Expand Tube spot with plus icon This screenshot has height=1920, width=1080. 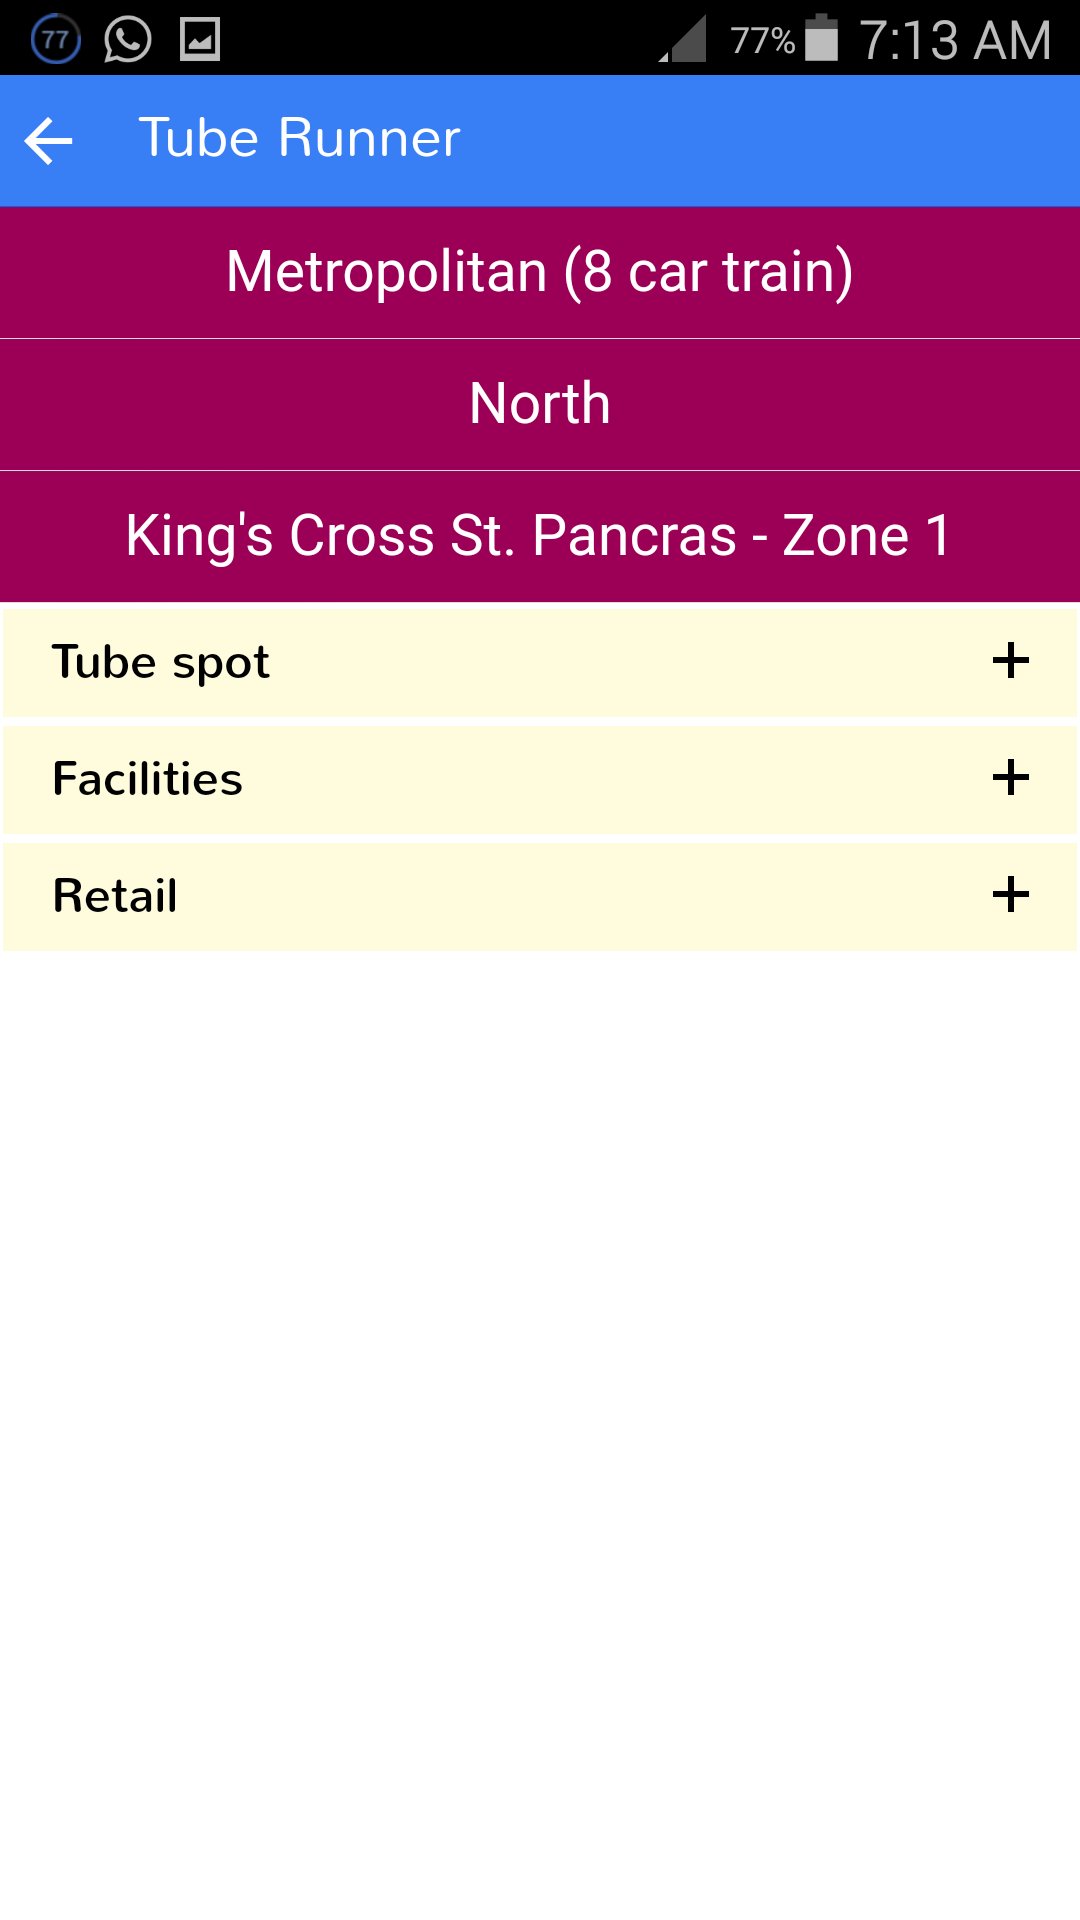(1010, 661)
